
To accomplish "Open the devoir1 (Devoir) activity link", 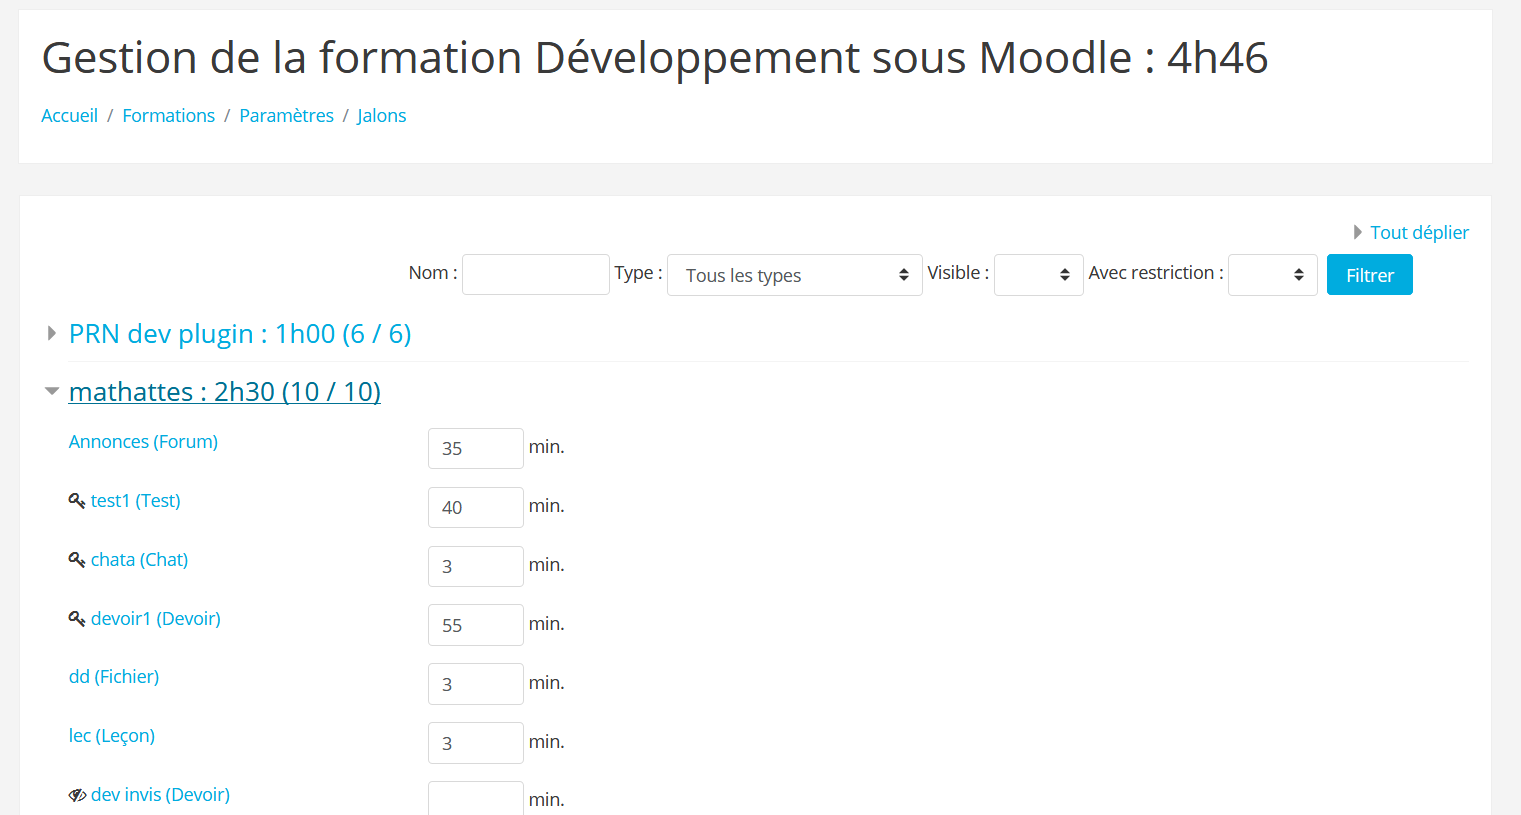I will coord(155,619).
